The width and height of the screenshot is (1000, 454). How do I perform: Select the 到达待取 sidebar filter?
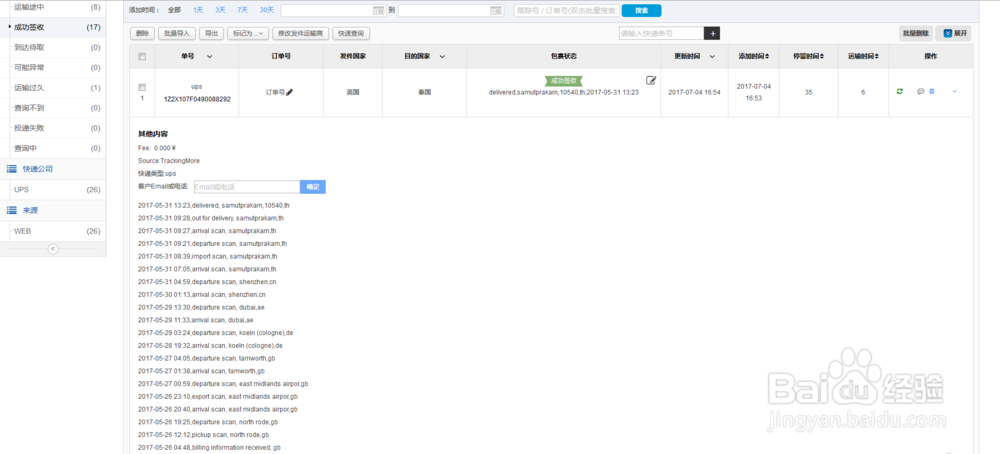(x=53, y=47)
